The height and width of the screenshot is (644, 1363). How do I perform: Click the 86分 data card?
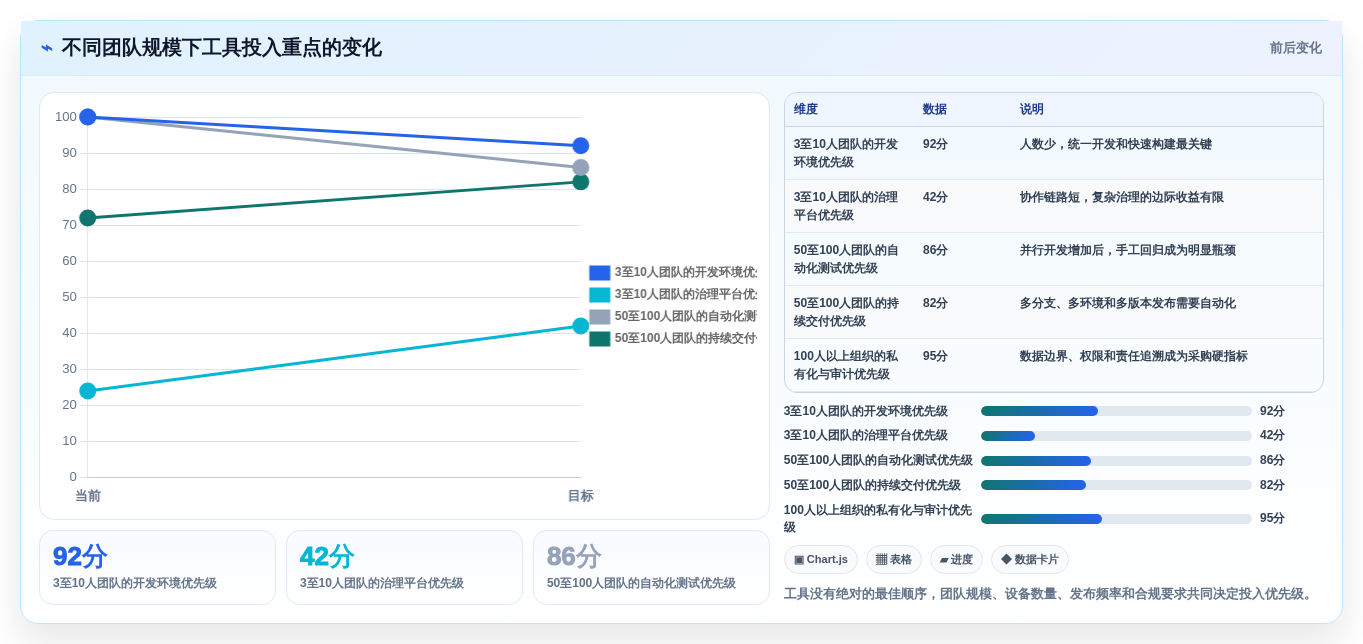651,568
